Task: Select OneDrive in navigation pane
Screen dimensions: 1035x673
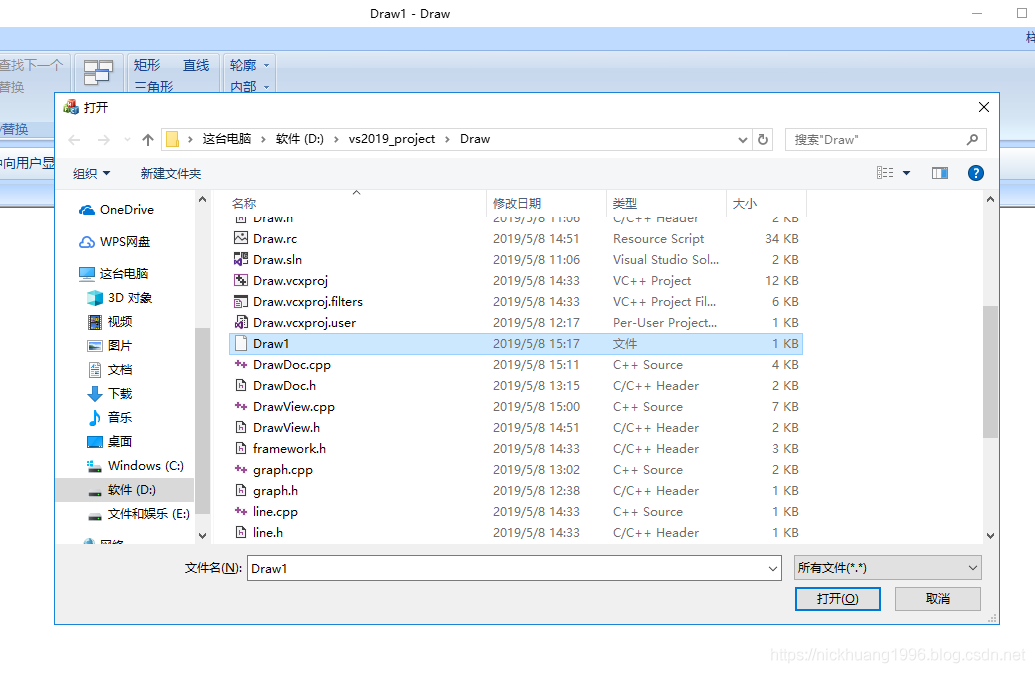Action: pos(127,210)
